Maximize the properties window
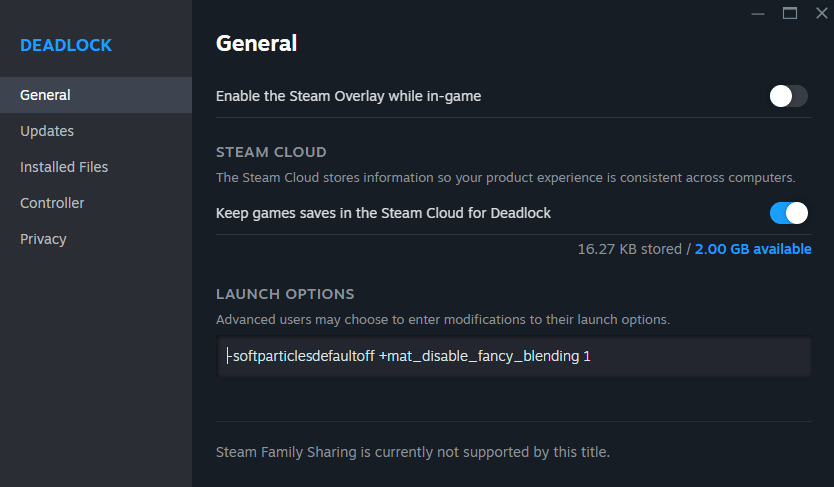Screen dimensions: 834x487 [790, 13]
